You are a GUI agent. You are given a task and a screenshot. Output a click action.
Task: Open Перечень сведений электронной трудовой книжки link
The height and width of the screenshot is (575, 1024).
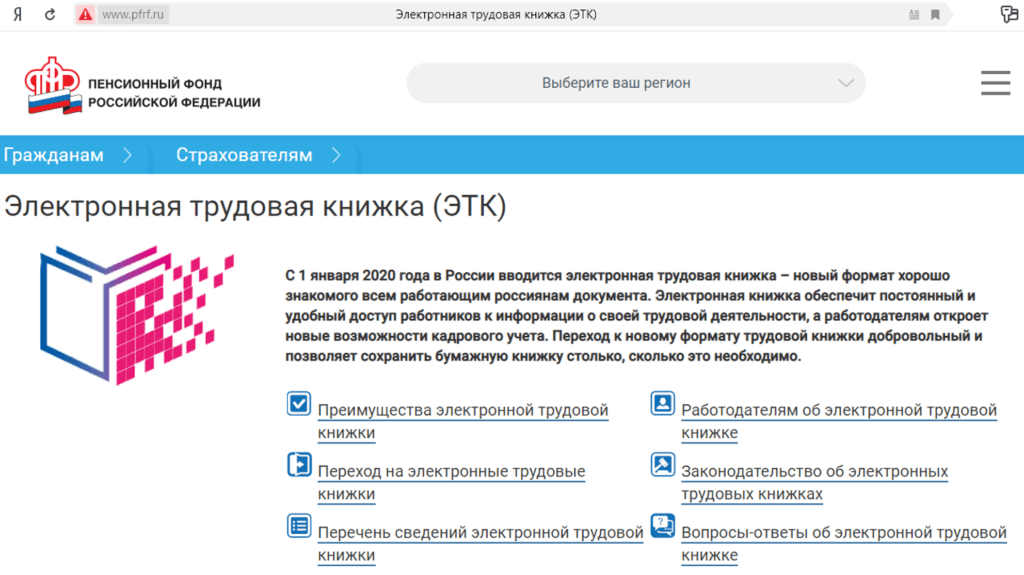point(481,544)
